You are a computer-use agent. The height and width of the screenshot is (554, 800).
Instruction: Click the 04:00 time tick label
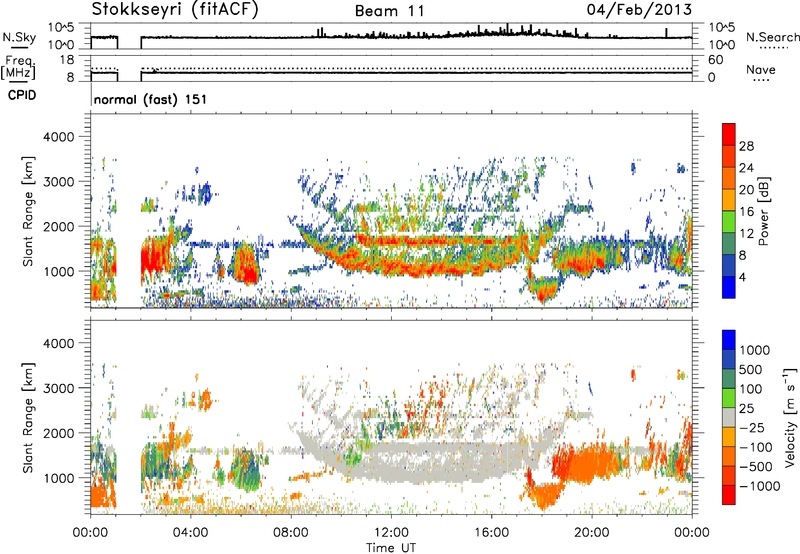pos(191,533)
